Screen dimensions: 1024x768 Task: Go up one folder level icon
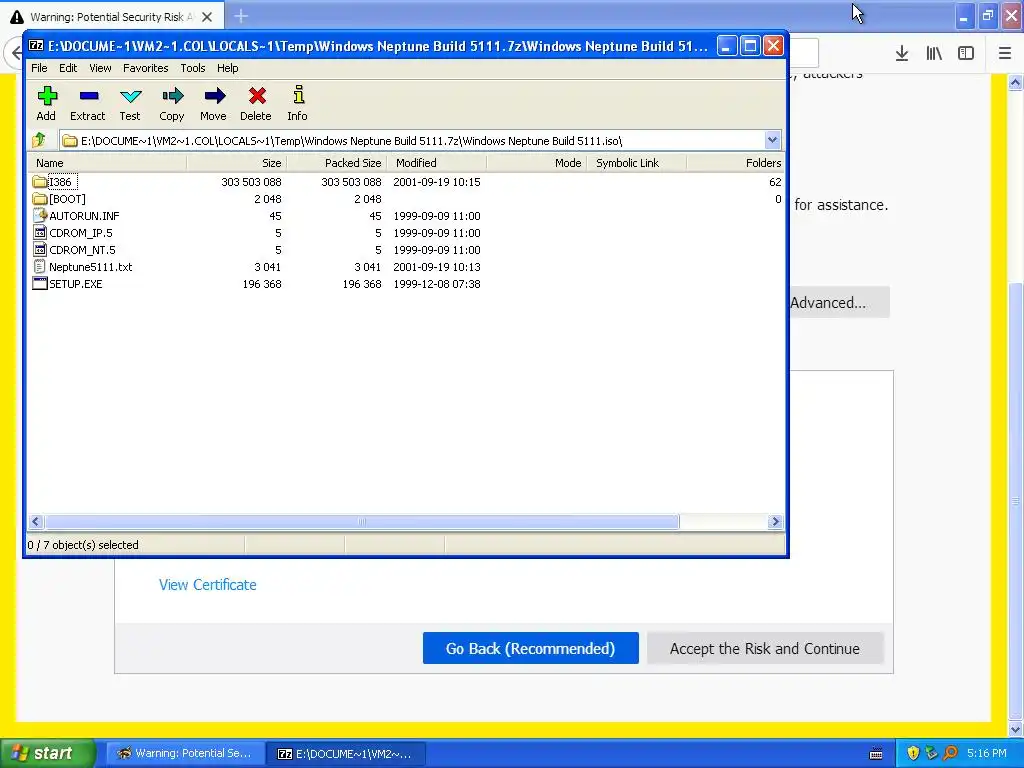(x=39, y=140)
